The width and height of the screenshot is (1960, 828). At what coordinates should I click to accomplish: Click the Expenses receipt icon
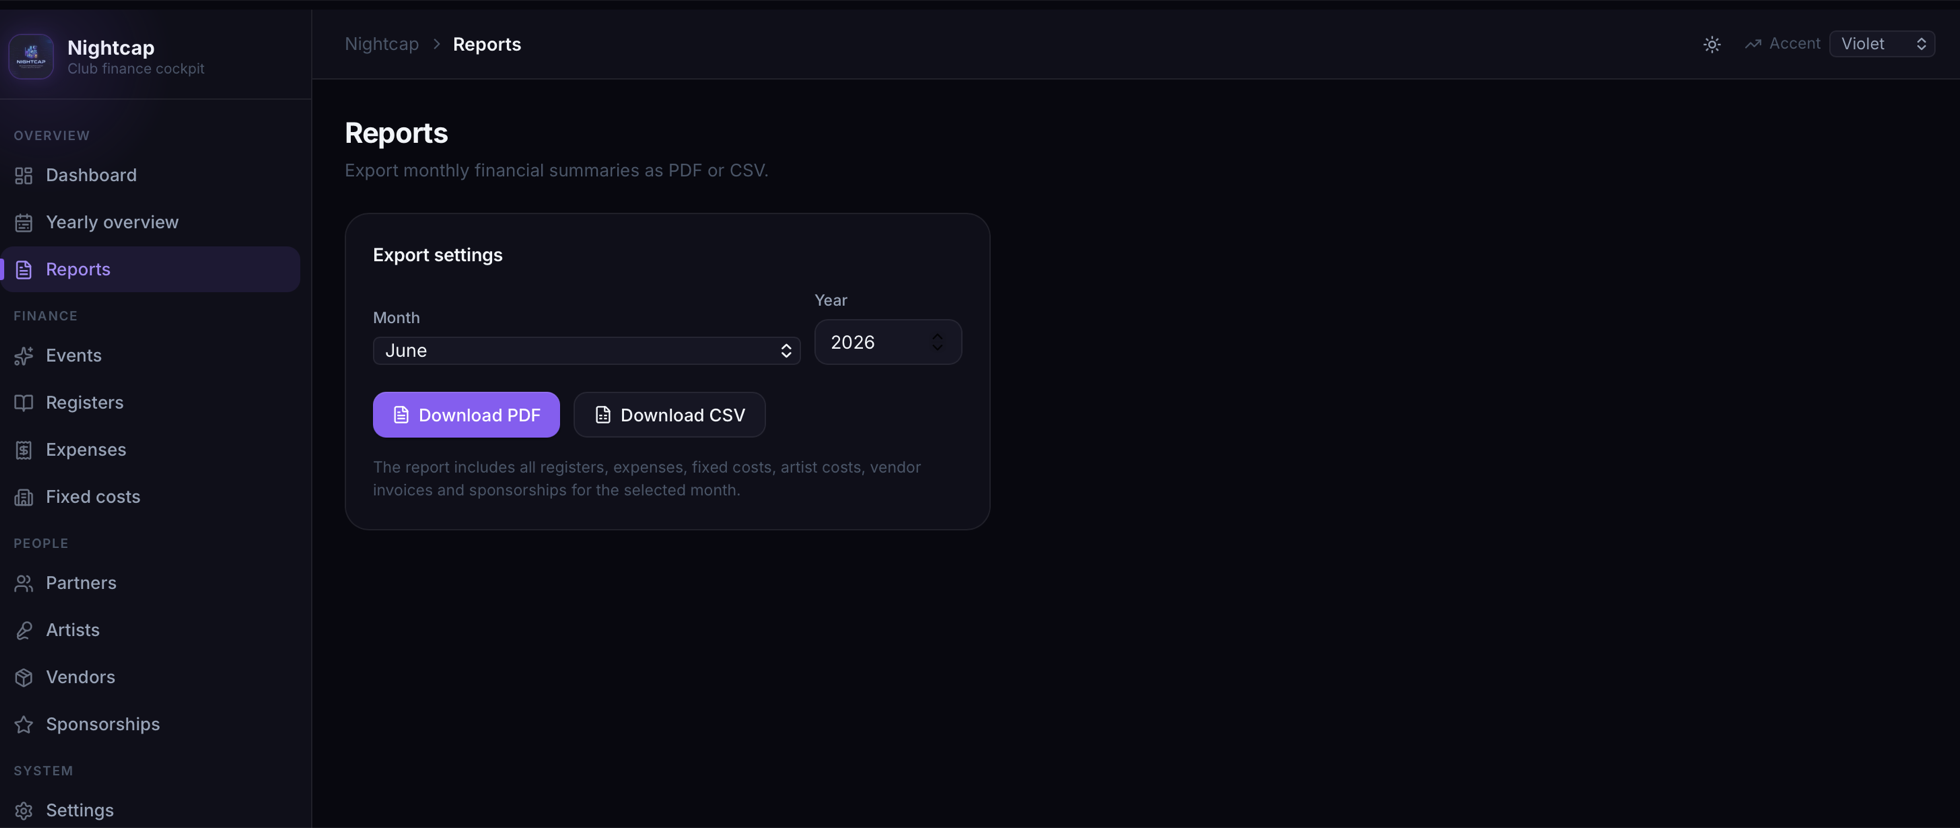[x=24, y=449]
